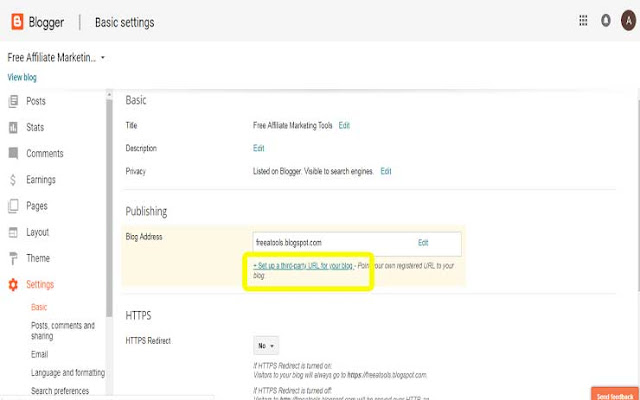This screenshot has height=400, width=640.
Task: Click the Settings gear icon
Action: tap(13, 285)
